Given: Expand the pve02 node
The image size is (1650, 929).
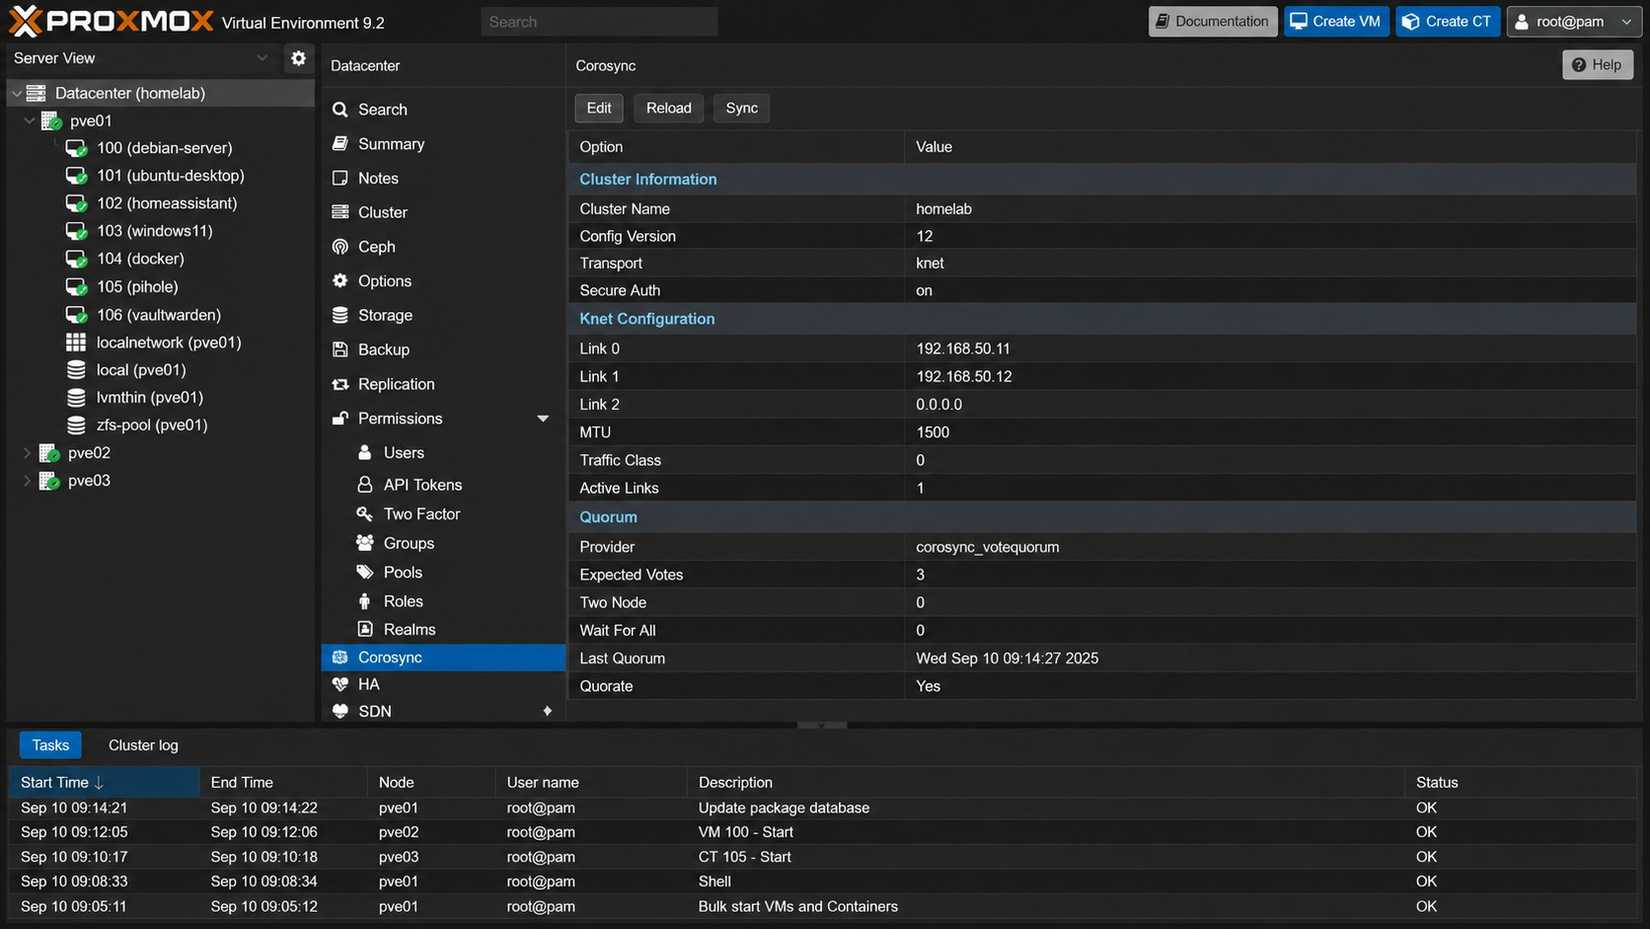Looking at the screenshot, I should (x=27, y=453).
